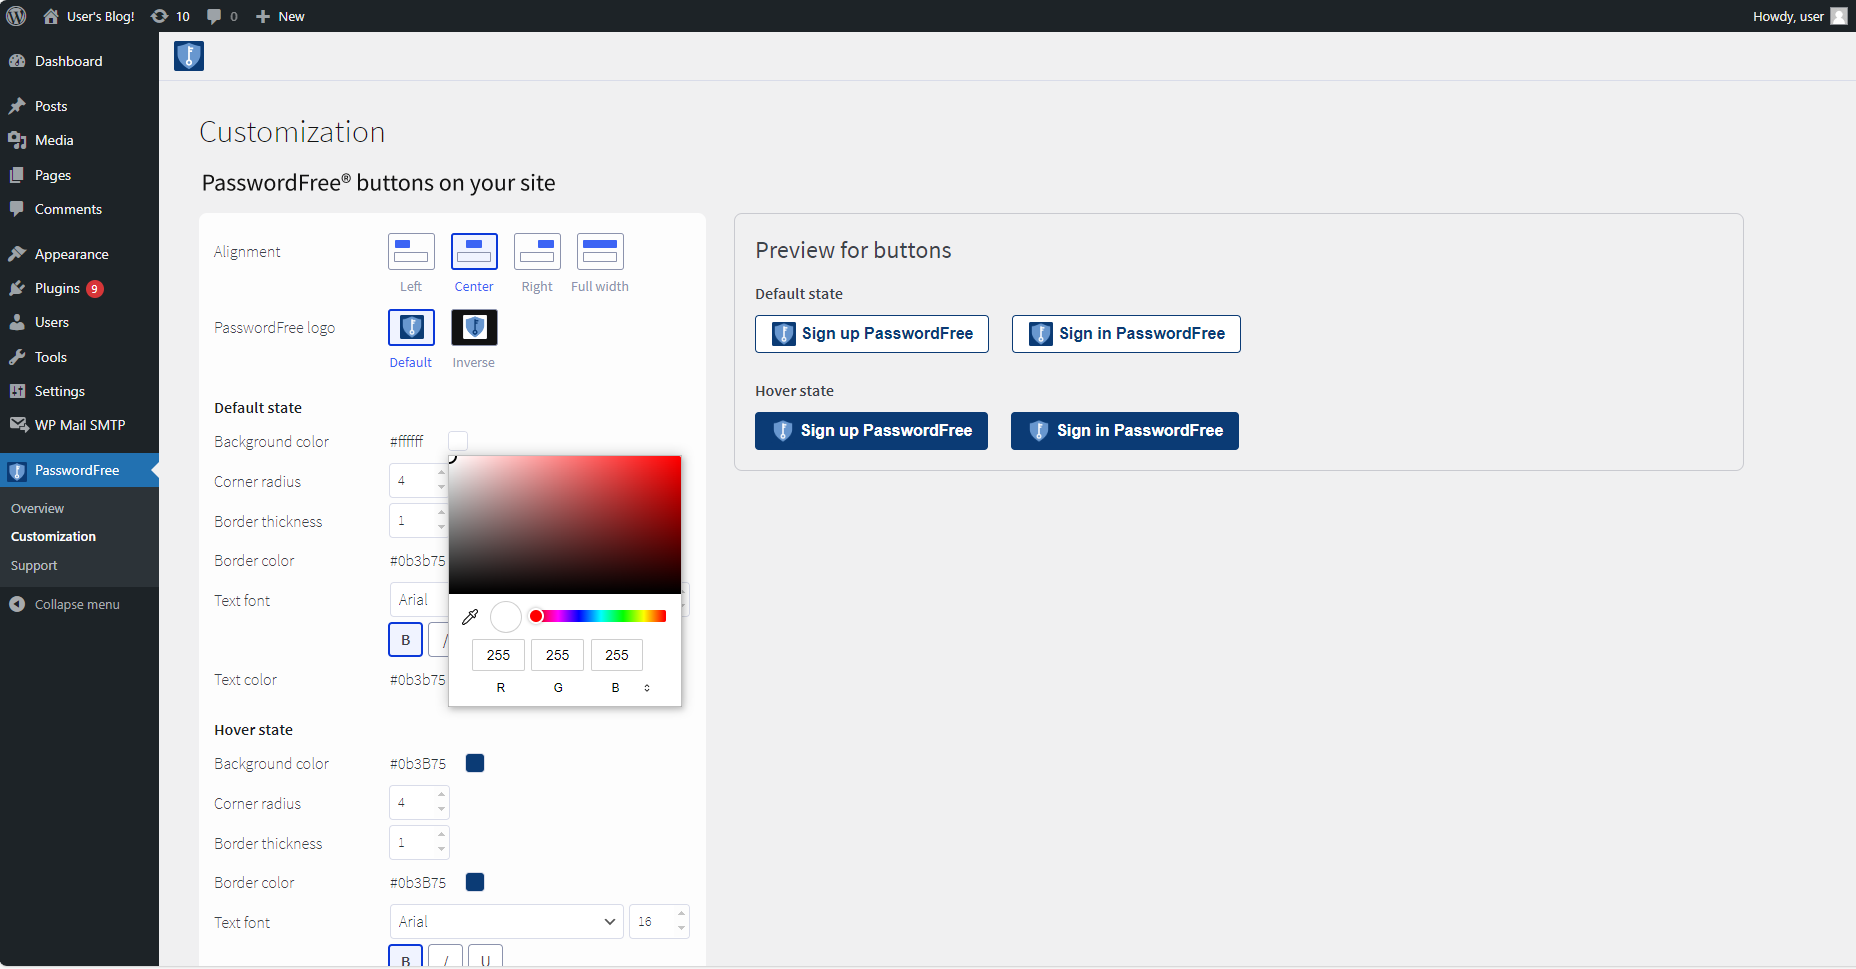Toggle Underline for hover state text
This screenshot has width=1856, height=969.
[485, 958]
